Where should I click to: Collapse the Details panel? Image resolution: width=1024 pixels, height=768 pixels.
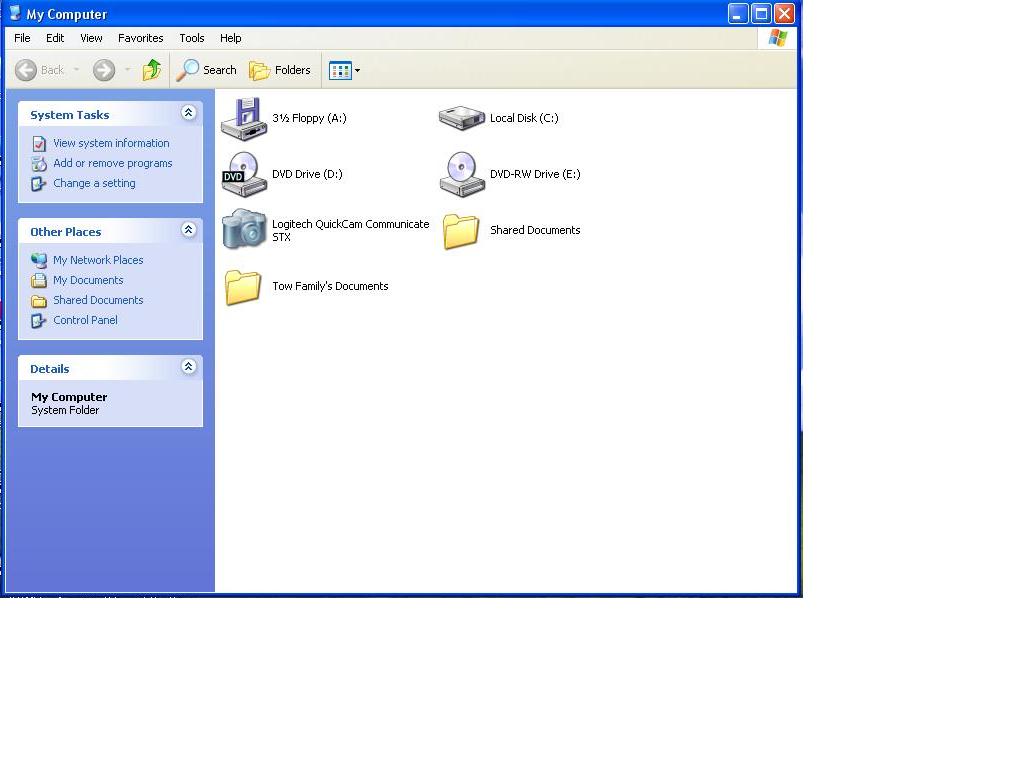(x=188, y=367)
